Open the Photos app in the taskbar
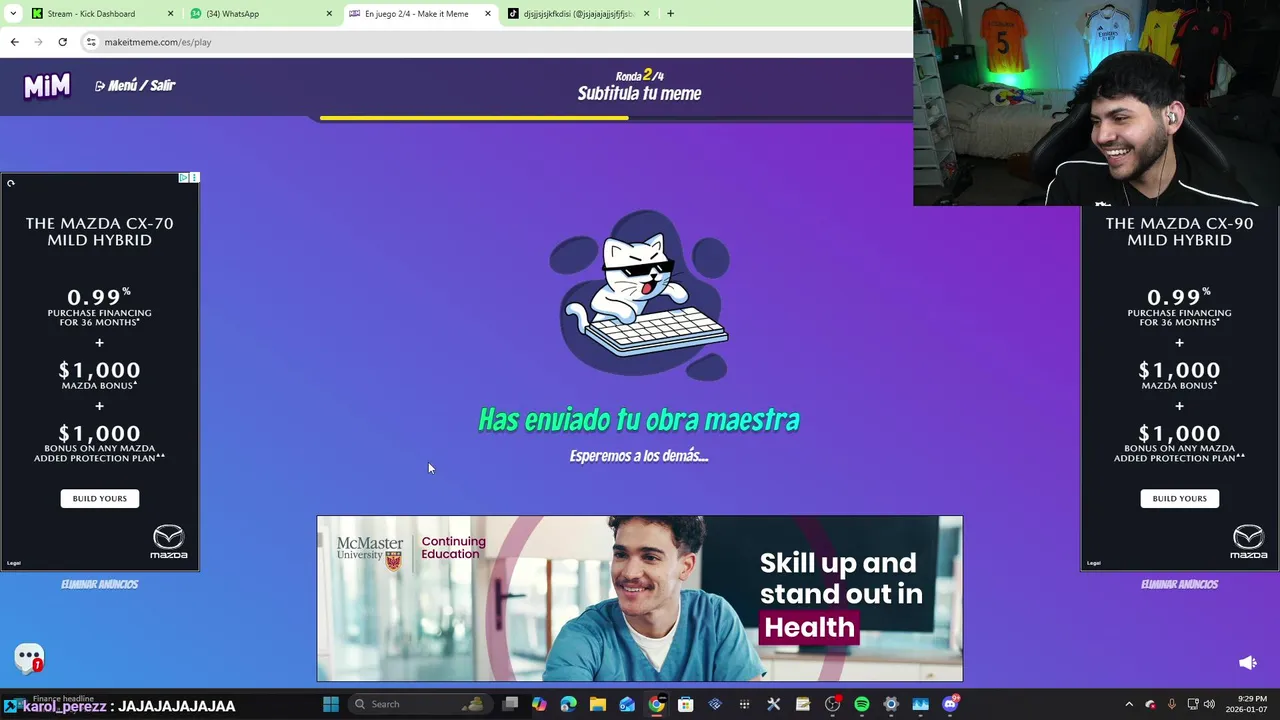The width and height of the screenshot is (1280, 720). click(920, 704)
